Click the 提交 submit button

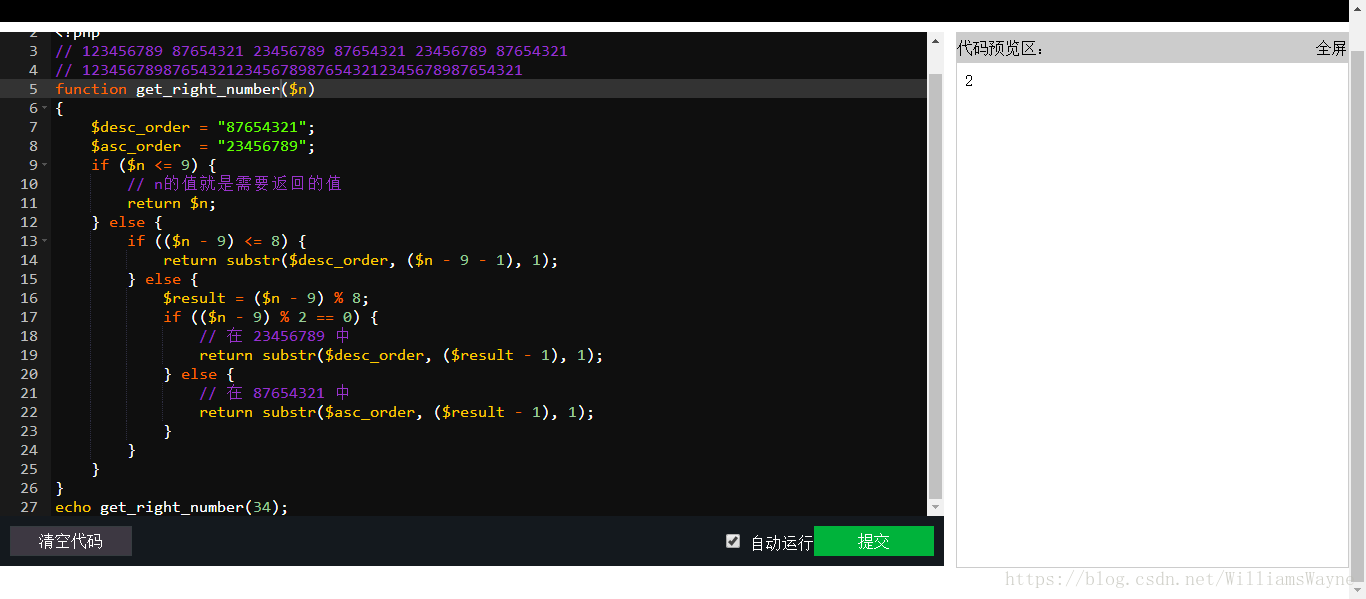pyautogui.click(x=873, y=541)
